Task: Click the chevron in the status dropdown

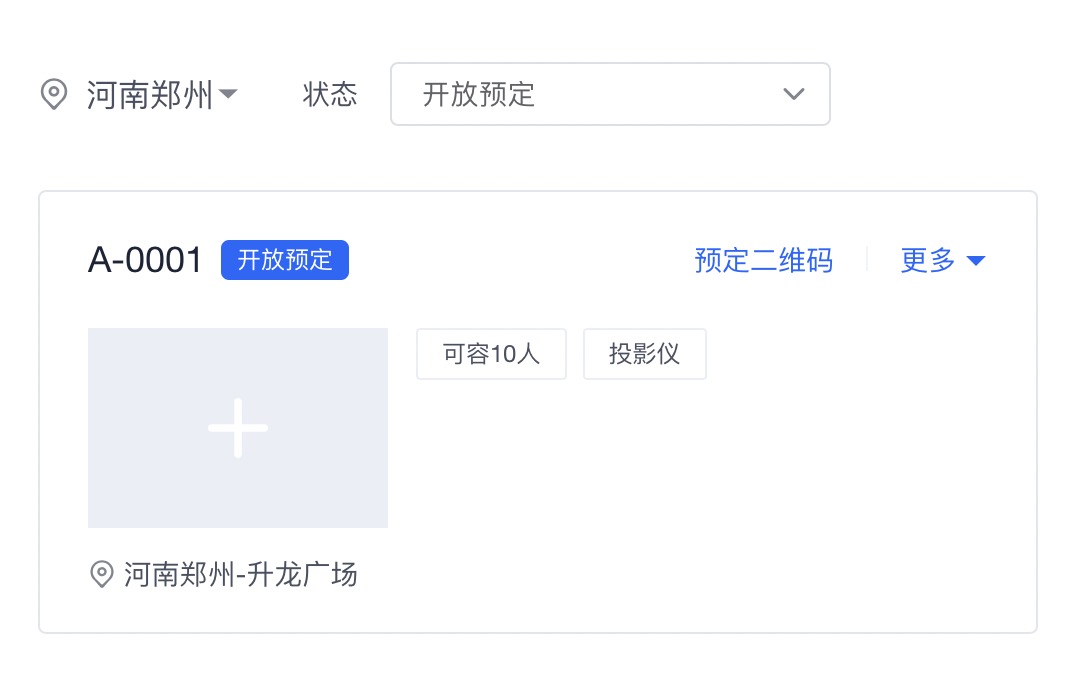Action: click(x=794, y=95)
